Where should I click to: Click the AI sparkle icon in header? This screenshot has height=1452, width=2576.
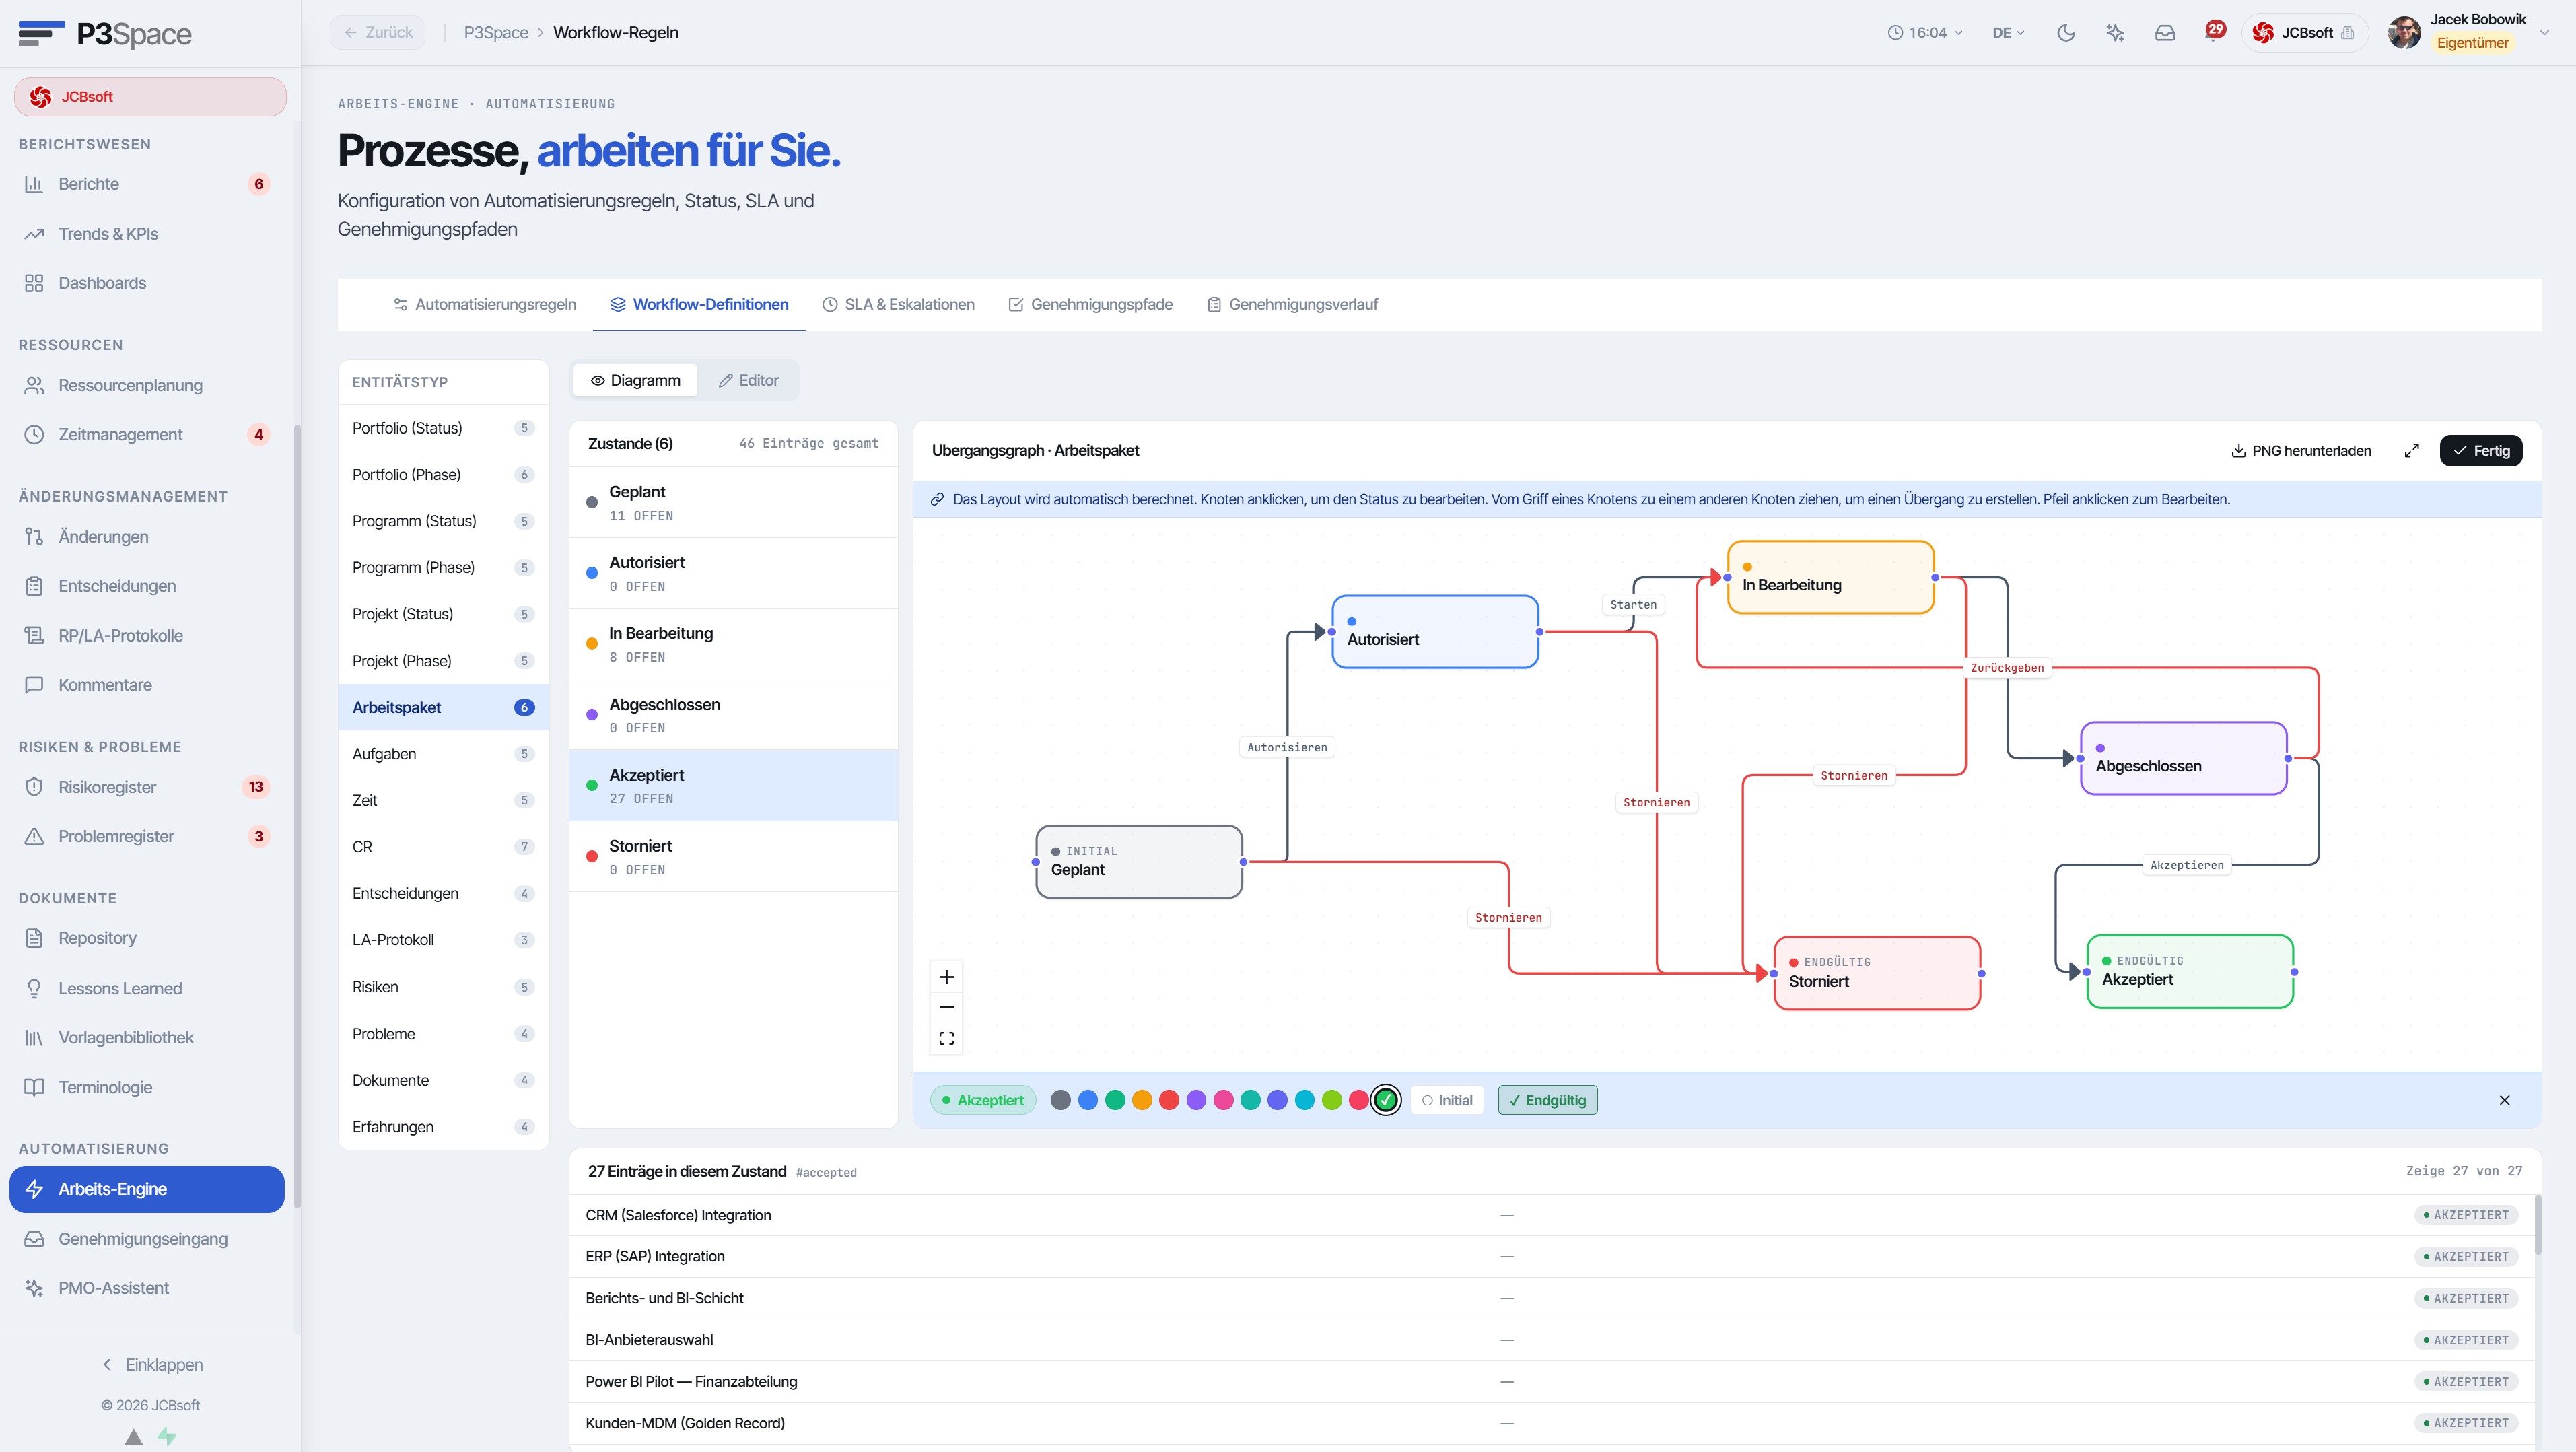2115,33
